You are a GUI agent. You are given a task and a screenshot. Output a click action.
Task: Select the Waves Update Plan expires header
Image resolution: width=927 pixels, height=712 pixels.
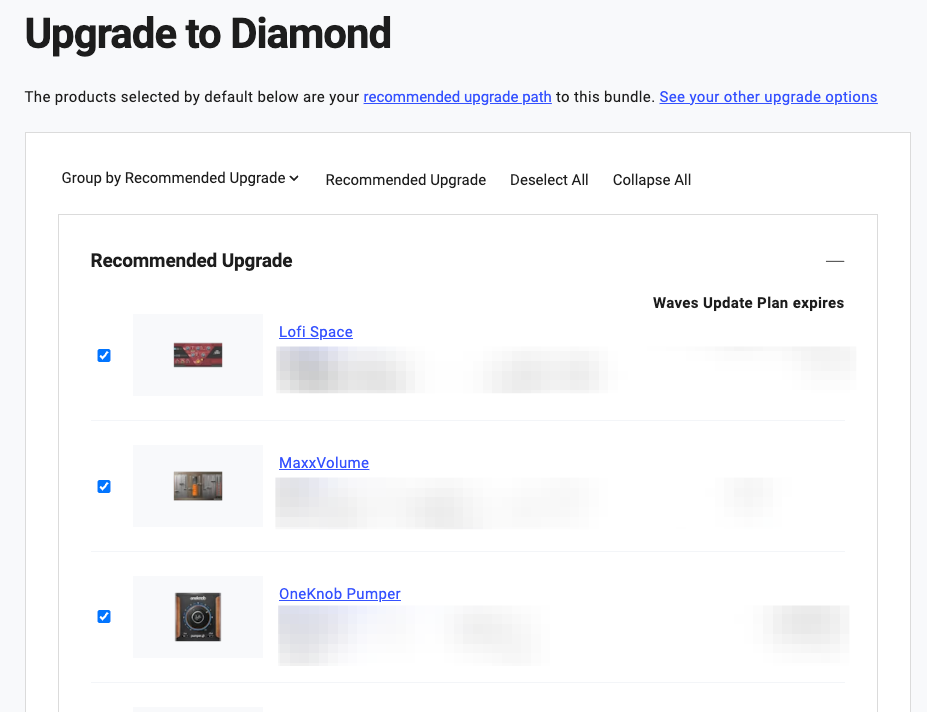(x=748, y=303)
